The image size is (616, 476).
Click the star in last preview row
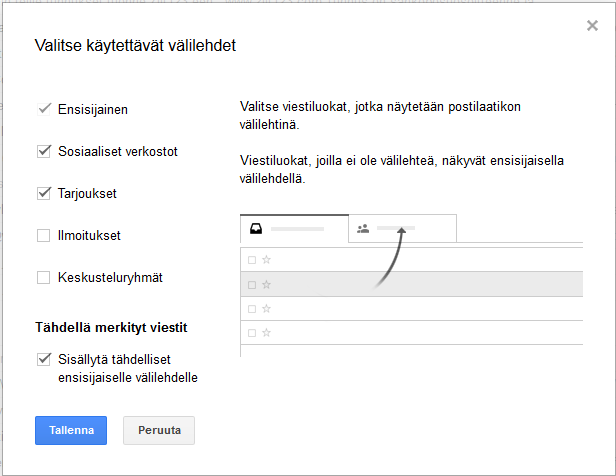[x=267, y=333]
